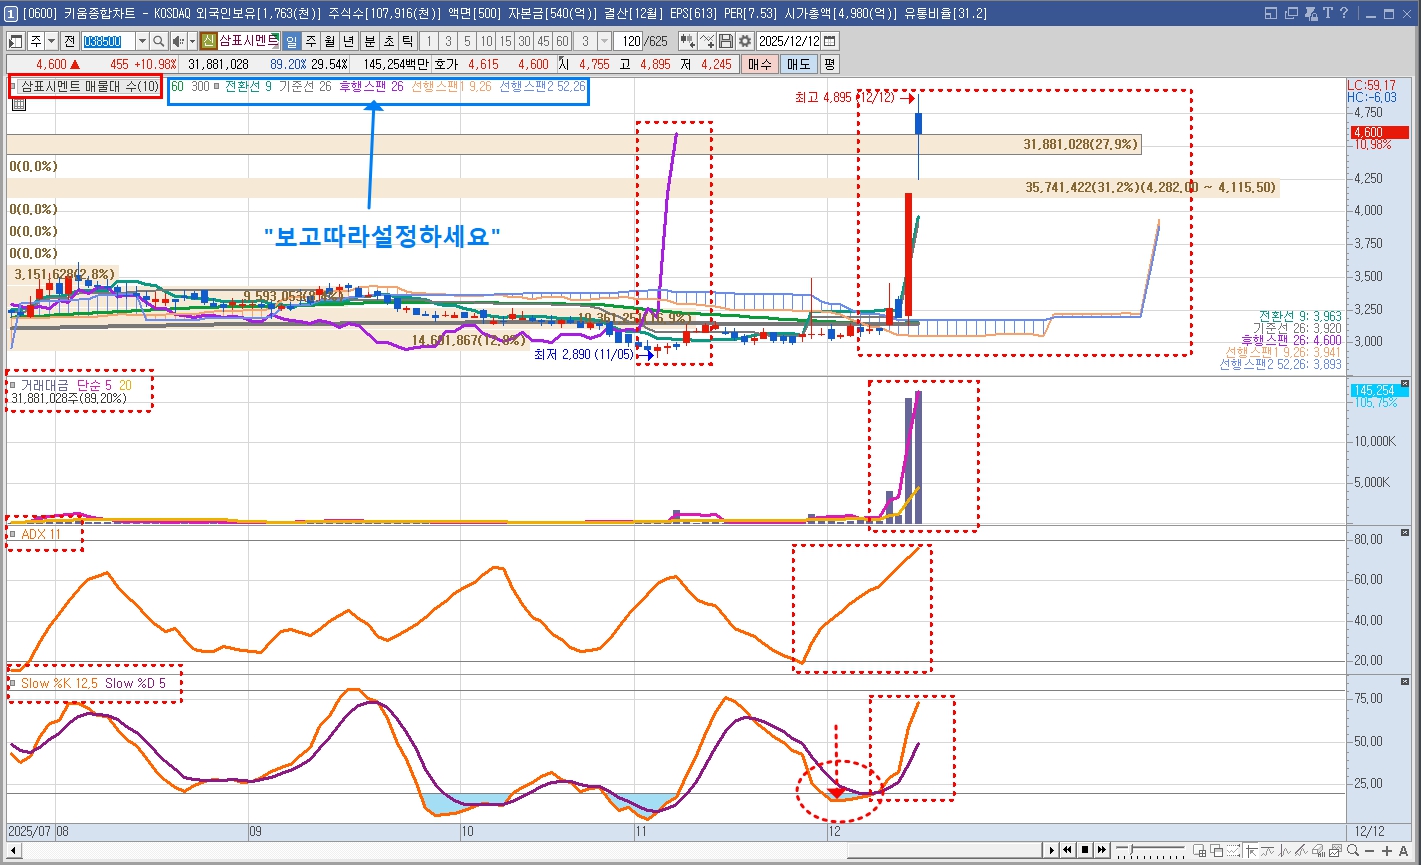Click the speaker sound icon in toolbar
1421x865 pixels.
177,41
